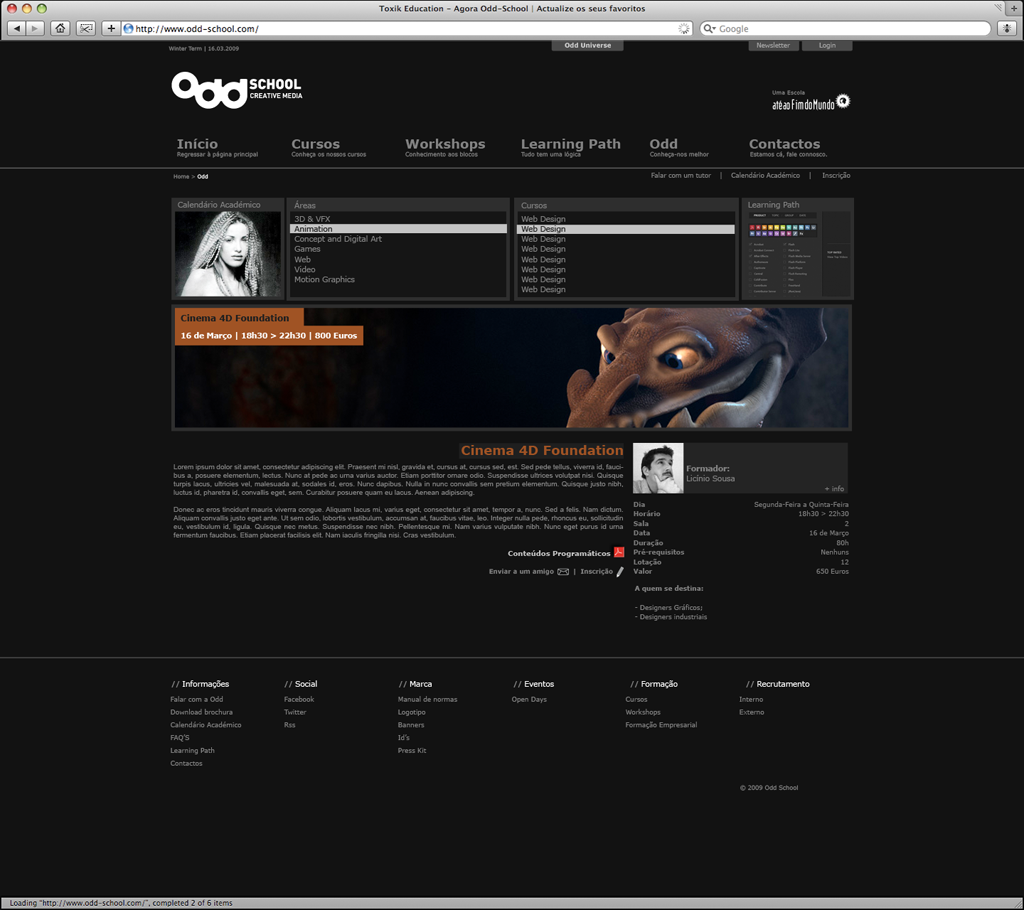Click the envelope icon for Enviar a um amigo
1024x910 pixels.
tap(563, 572)
